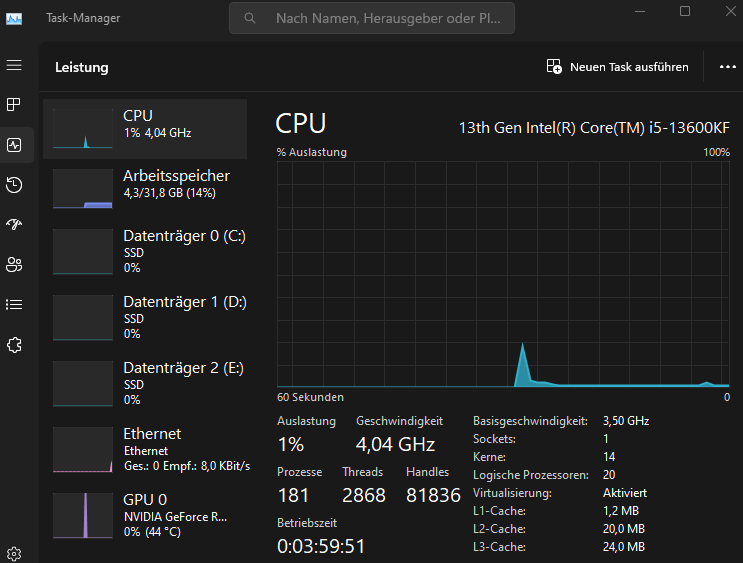This screenshot has width=743, height=563.
Task: Open the three-dot more options menu
Action: point(727,67)
